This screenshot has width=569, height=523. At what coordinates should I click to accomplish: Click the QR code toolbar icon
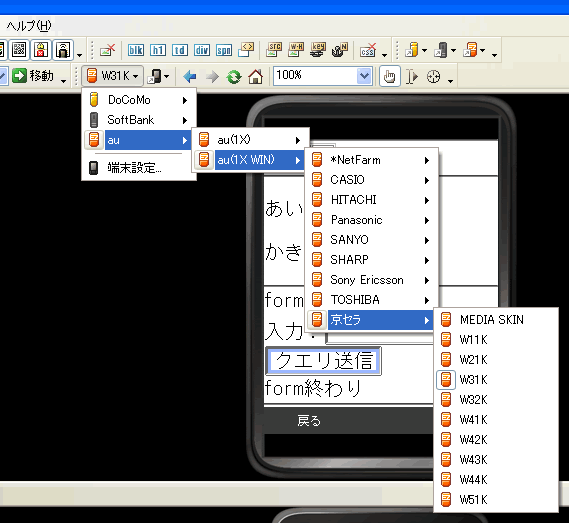[x=19, y=50]
